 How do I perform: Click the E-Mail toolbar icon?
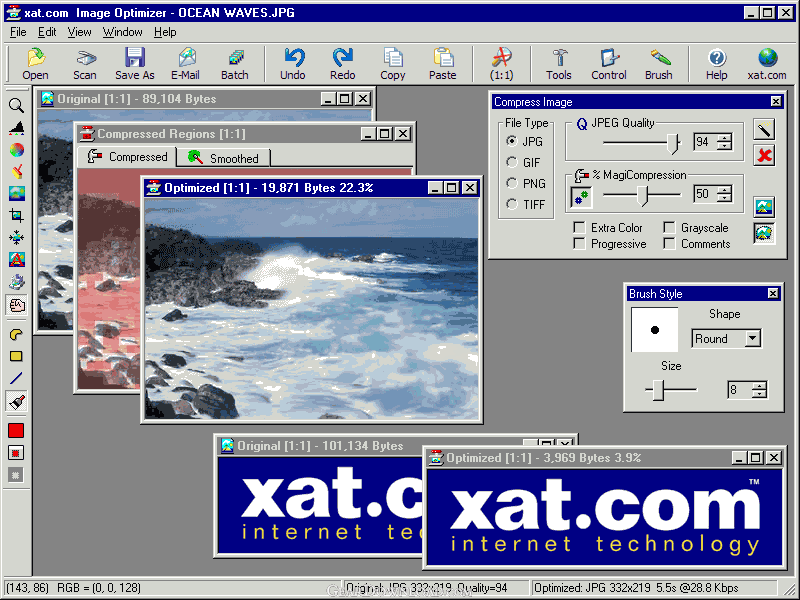[x=185, y=64]
